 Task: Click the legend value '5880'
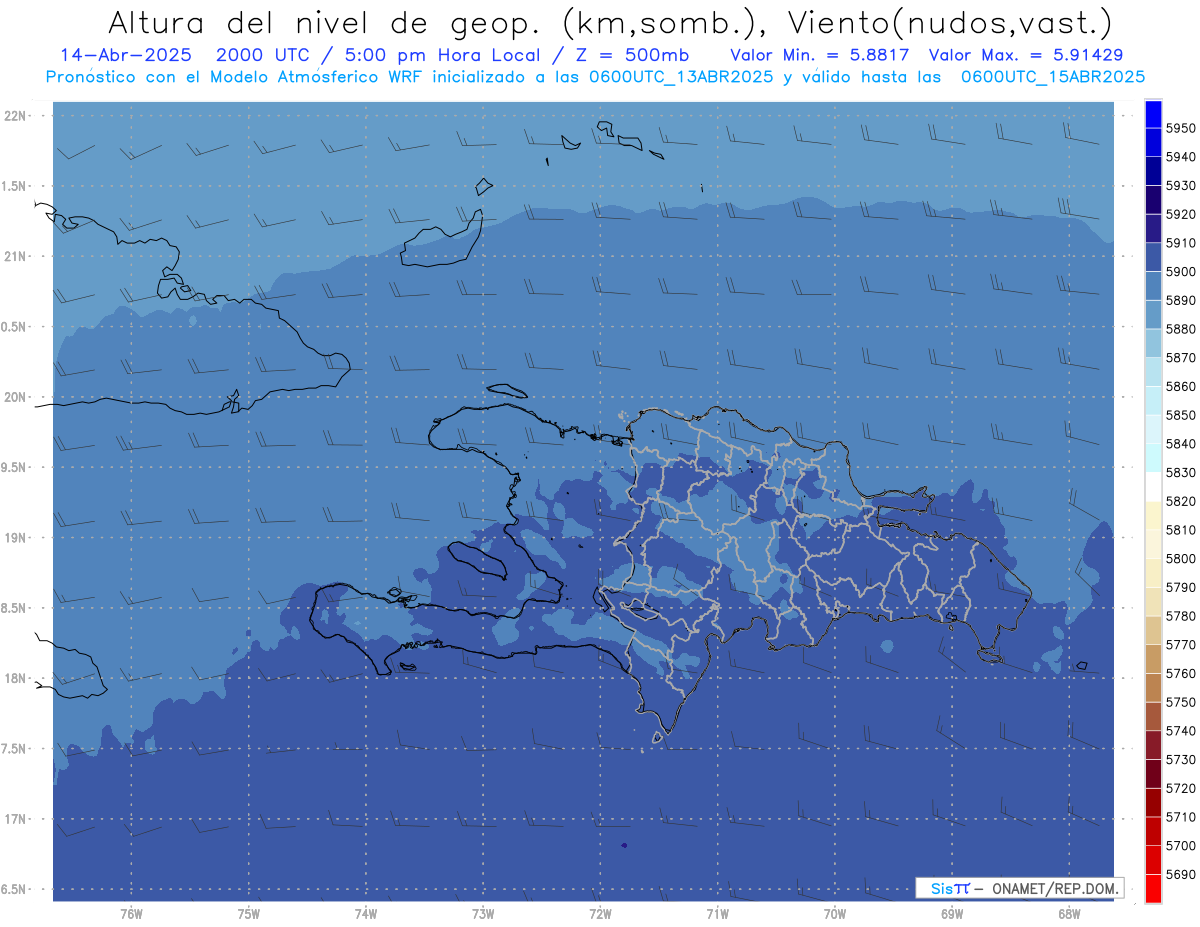pyautogui.click(x=1180, y=329)
